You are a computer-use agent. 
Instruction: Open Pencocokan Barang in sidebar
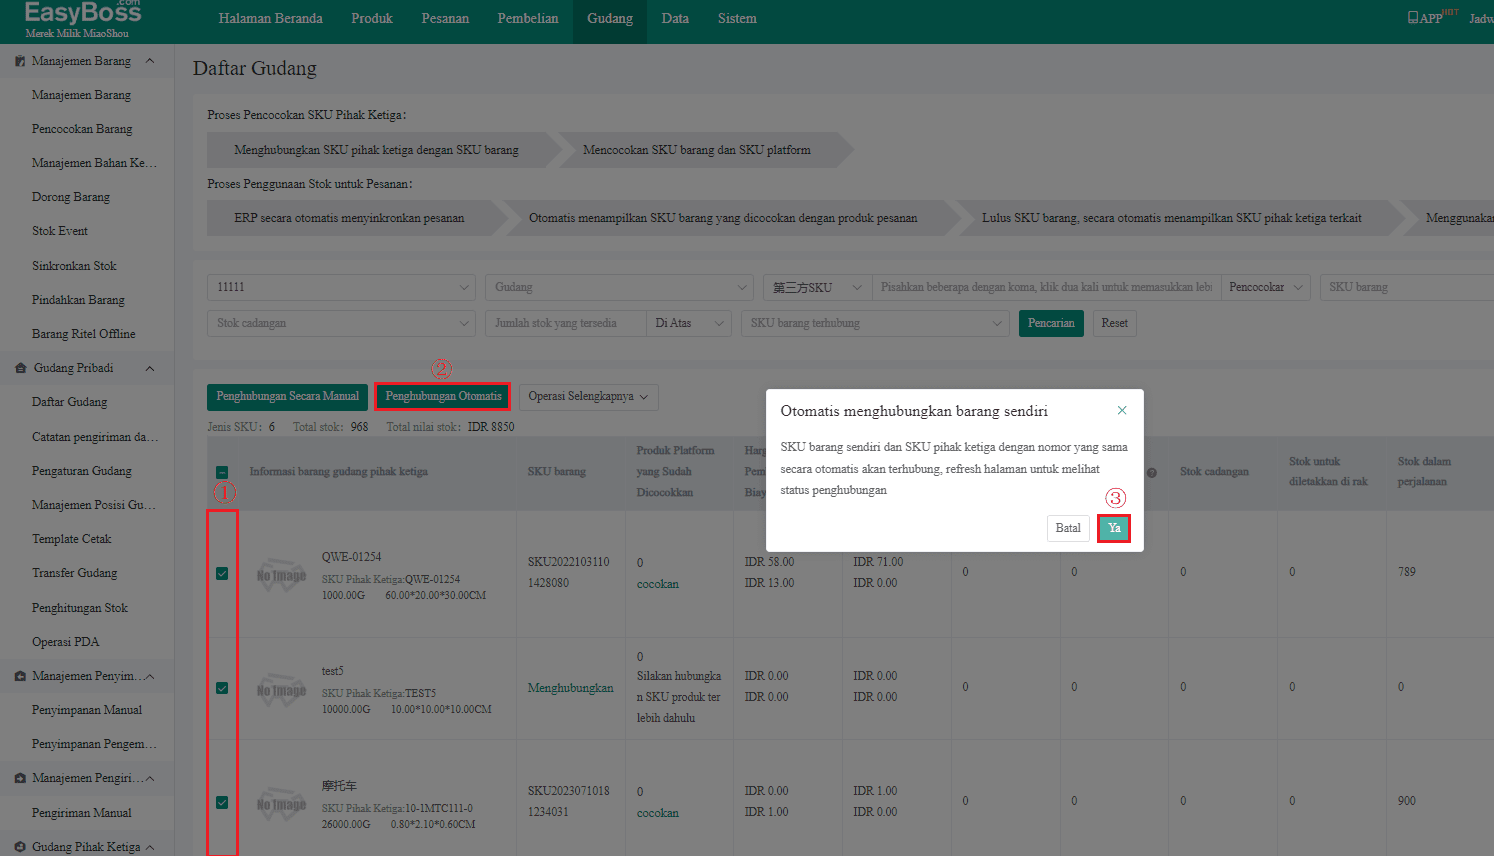point(82,129)
